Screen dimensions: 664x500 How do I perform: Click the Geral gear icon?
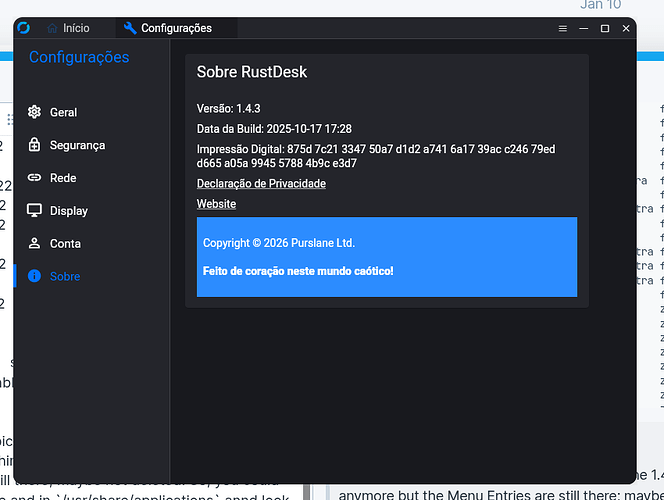(x=34, y=112)
